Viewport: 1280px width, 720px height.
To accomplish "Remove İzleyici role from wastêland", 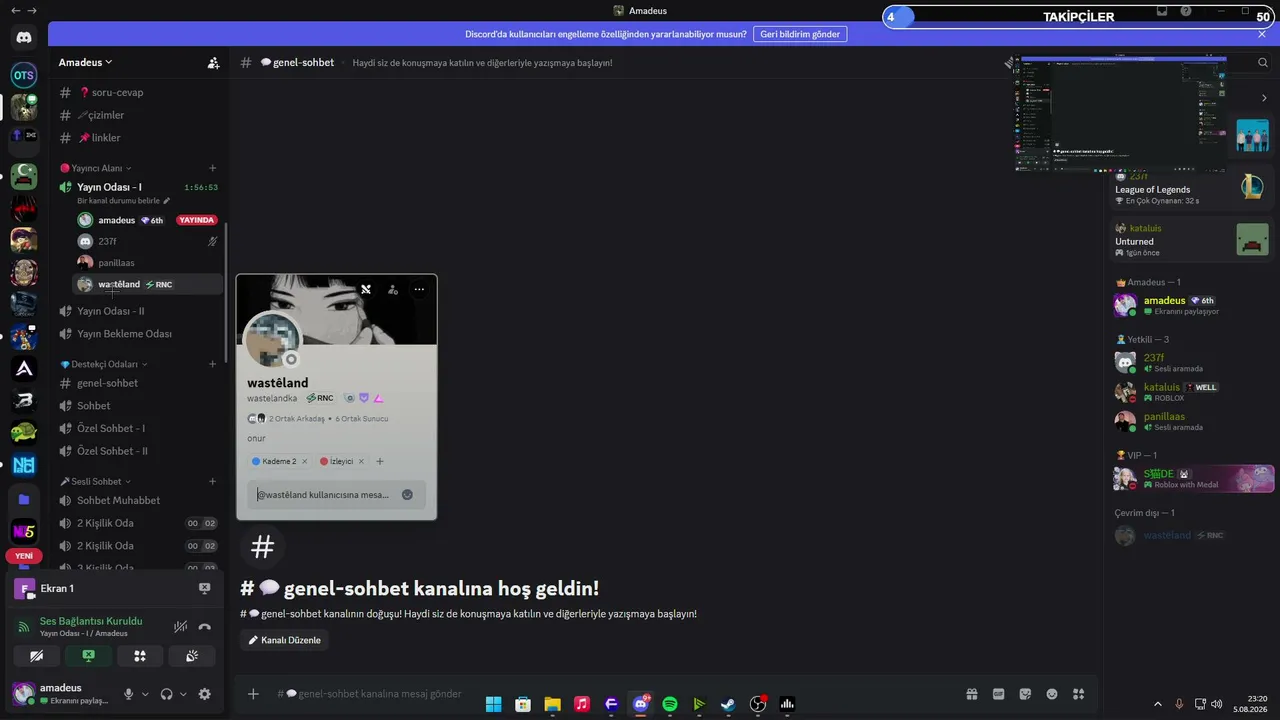I will pyautogui.click(x=361, y=462).
